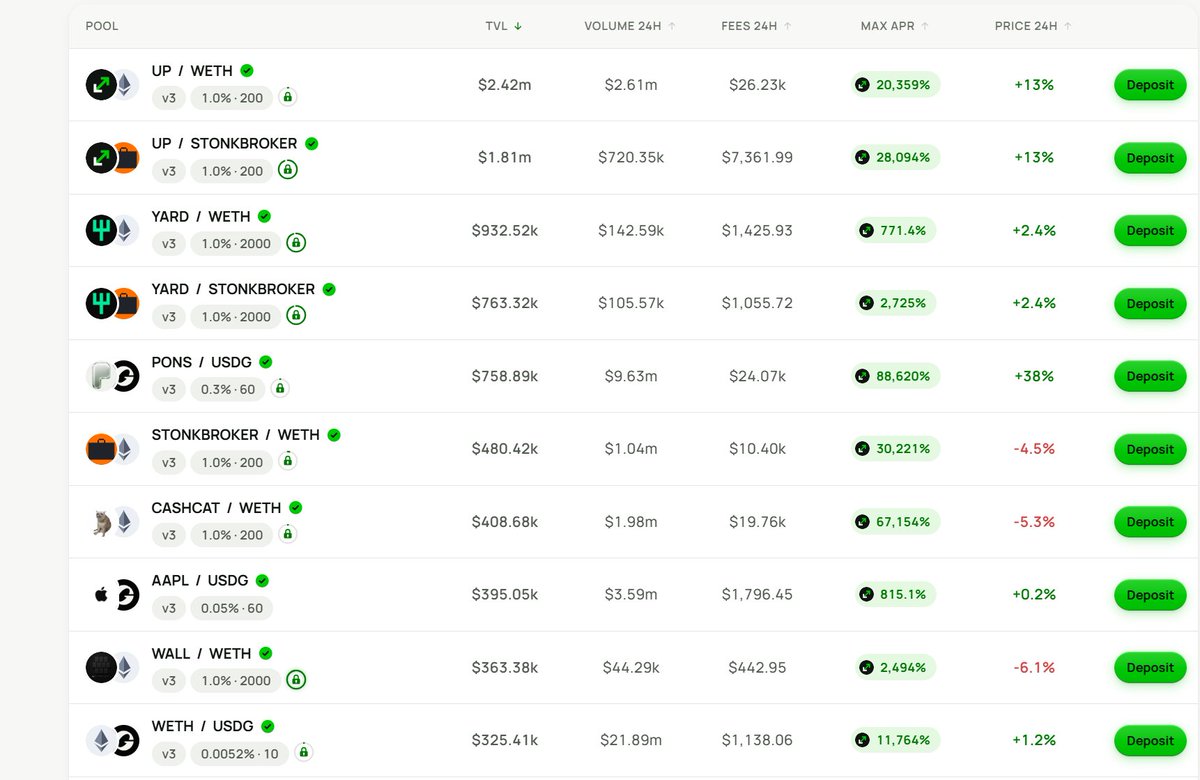Viewport: 1200px width, 780px height.
Task: Open the 20,359% APR pill for UP / WETH
Action: click(x=894, y=85)
